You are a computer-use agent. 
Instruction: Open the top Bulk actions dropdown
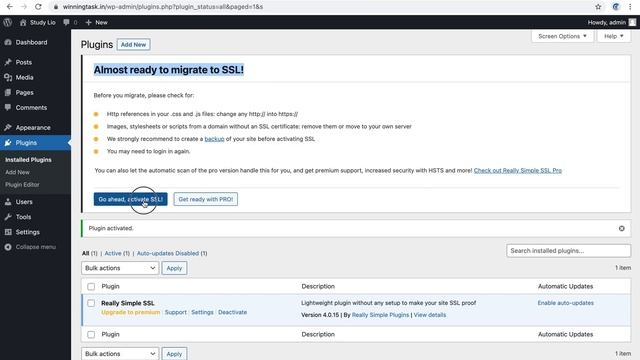120,268
